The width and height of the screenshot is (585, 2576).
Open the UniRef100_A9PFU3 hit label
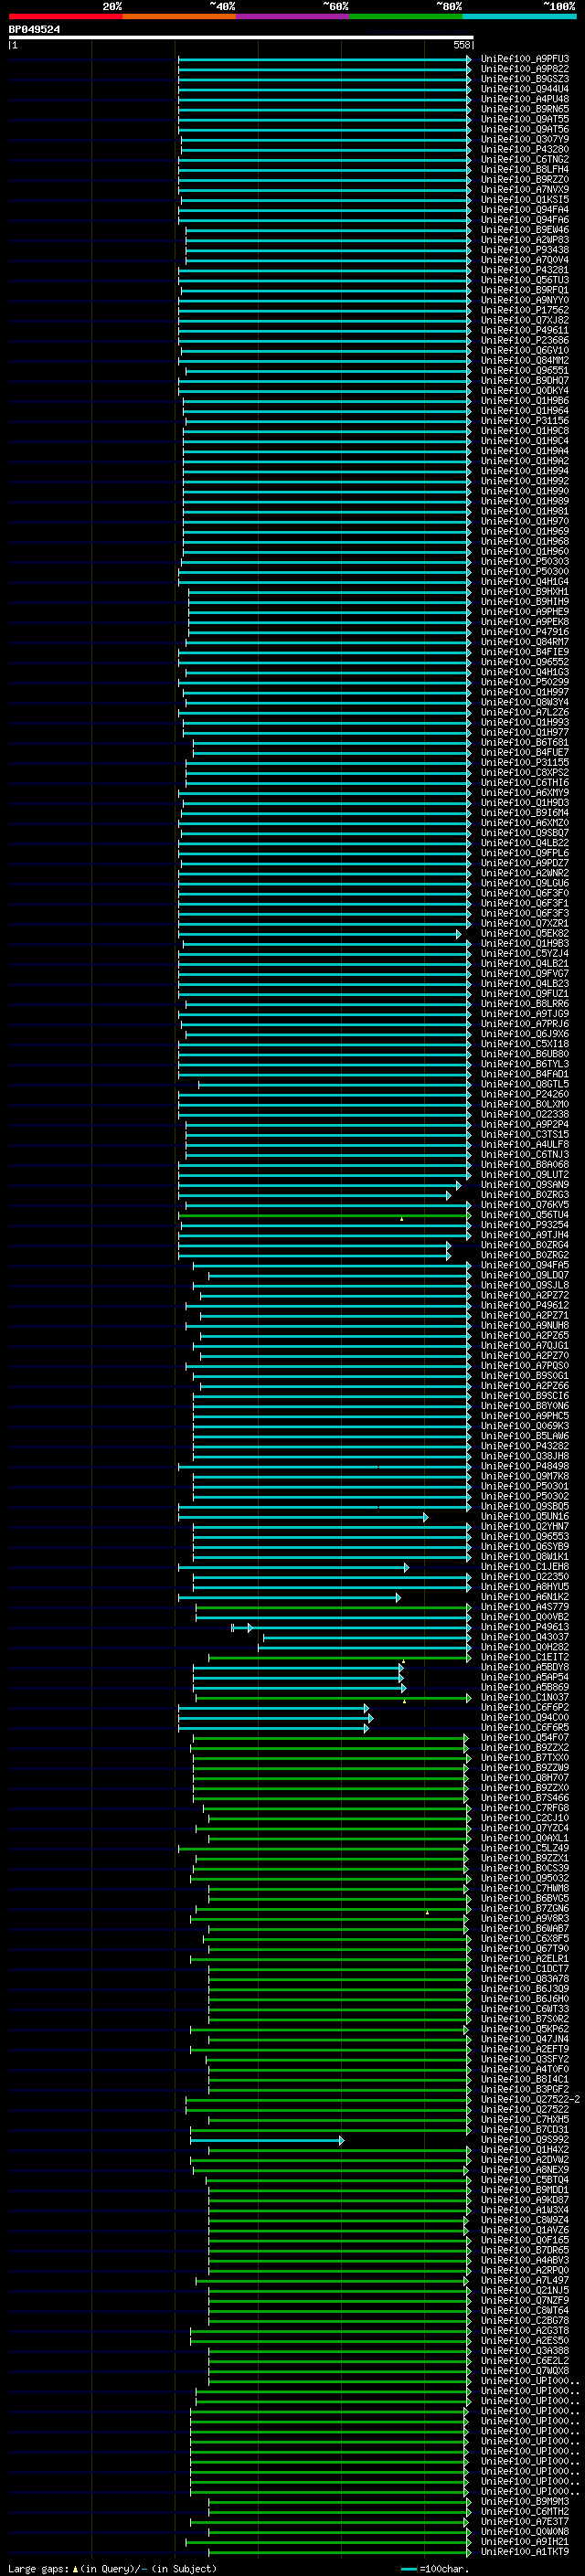pyautogui.click(x=524, y=59)
